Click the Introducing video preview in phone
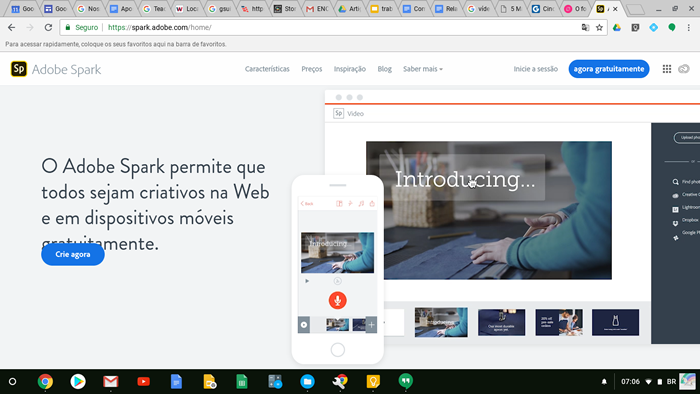700x394 pixels. tap(338, 253)
